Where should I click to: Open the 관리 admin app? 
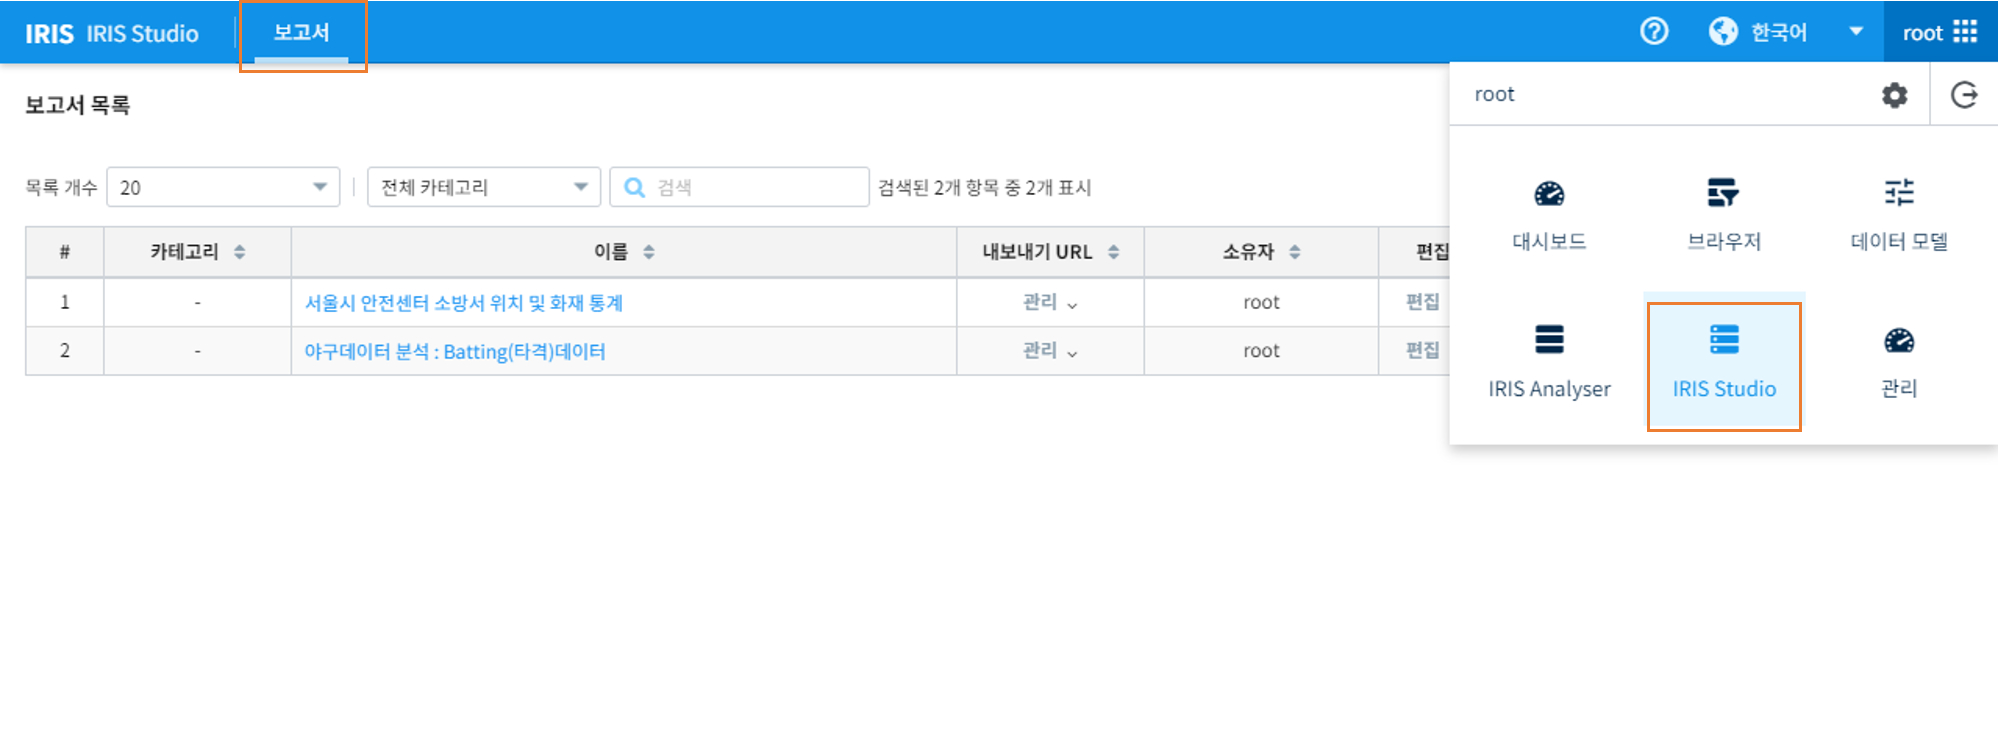[x=1899, y=362]
